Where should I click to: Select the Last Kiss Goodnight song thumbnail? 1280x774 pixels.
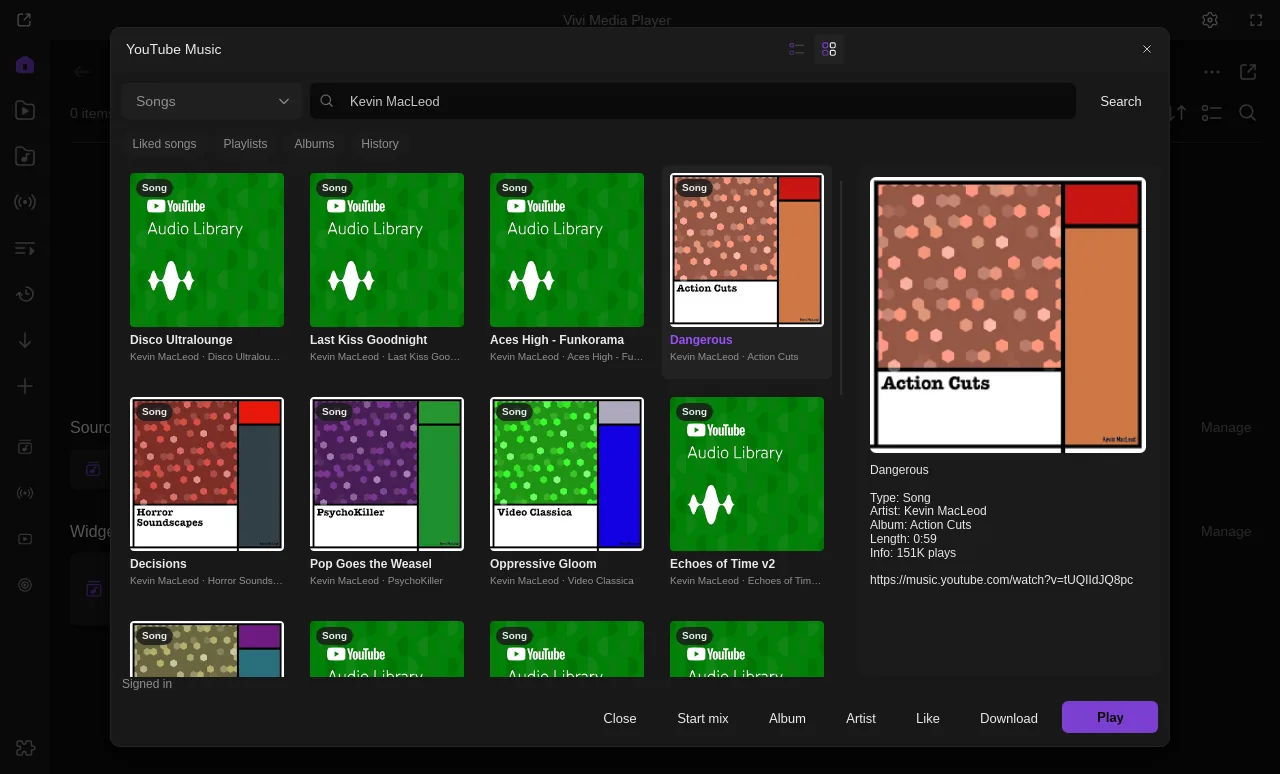click(387, 250)
